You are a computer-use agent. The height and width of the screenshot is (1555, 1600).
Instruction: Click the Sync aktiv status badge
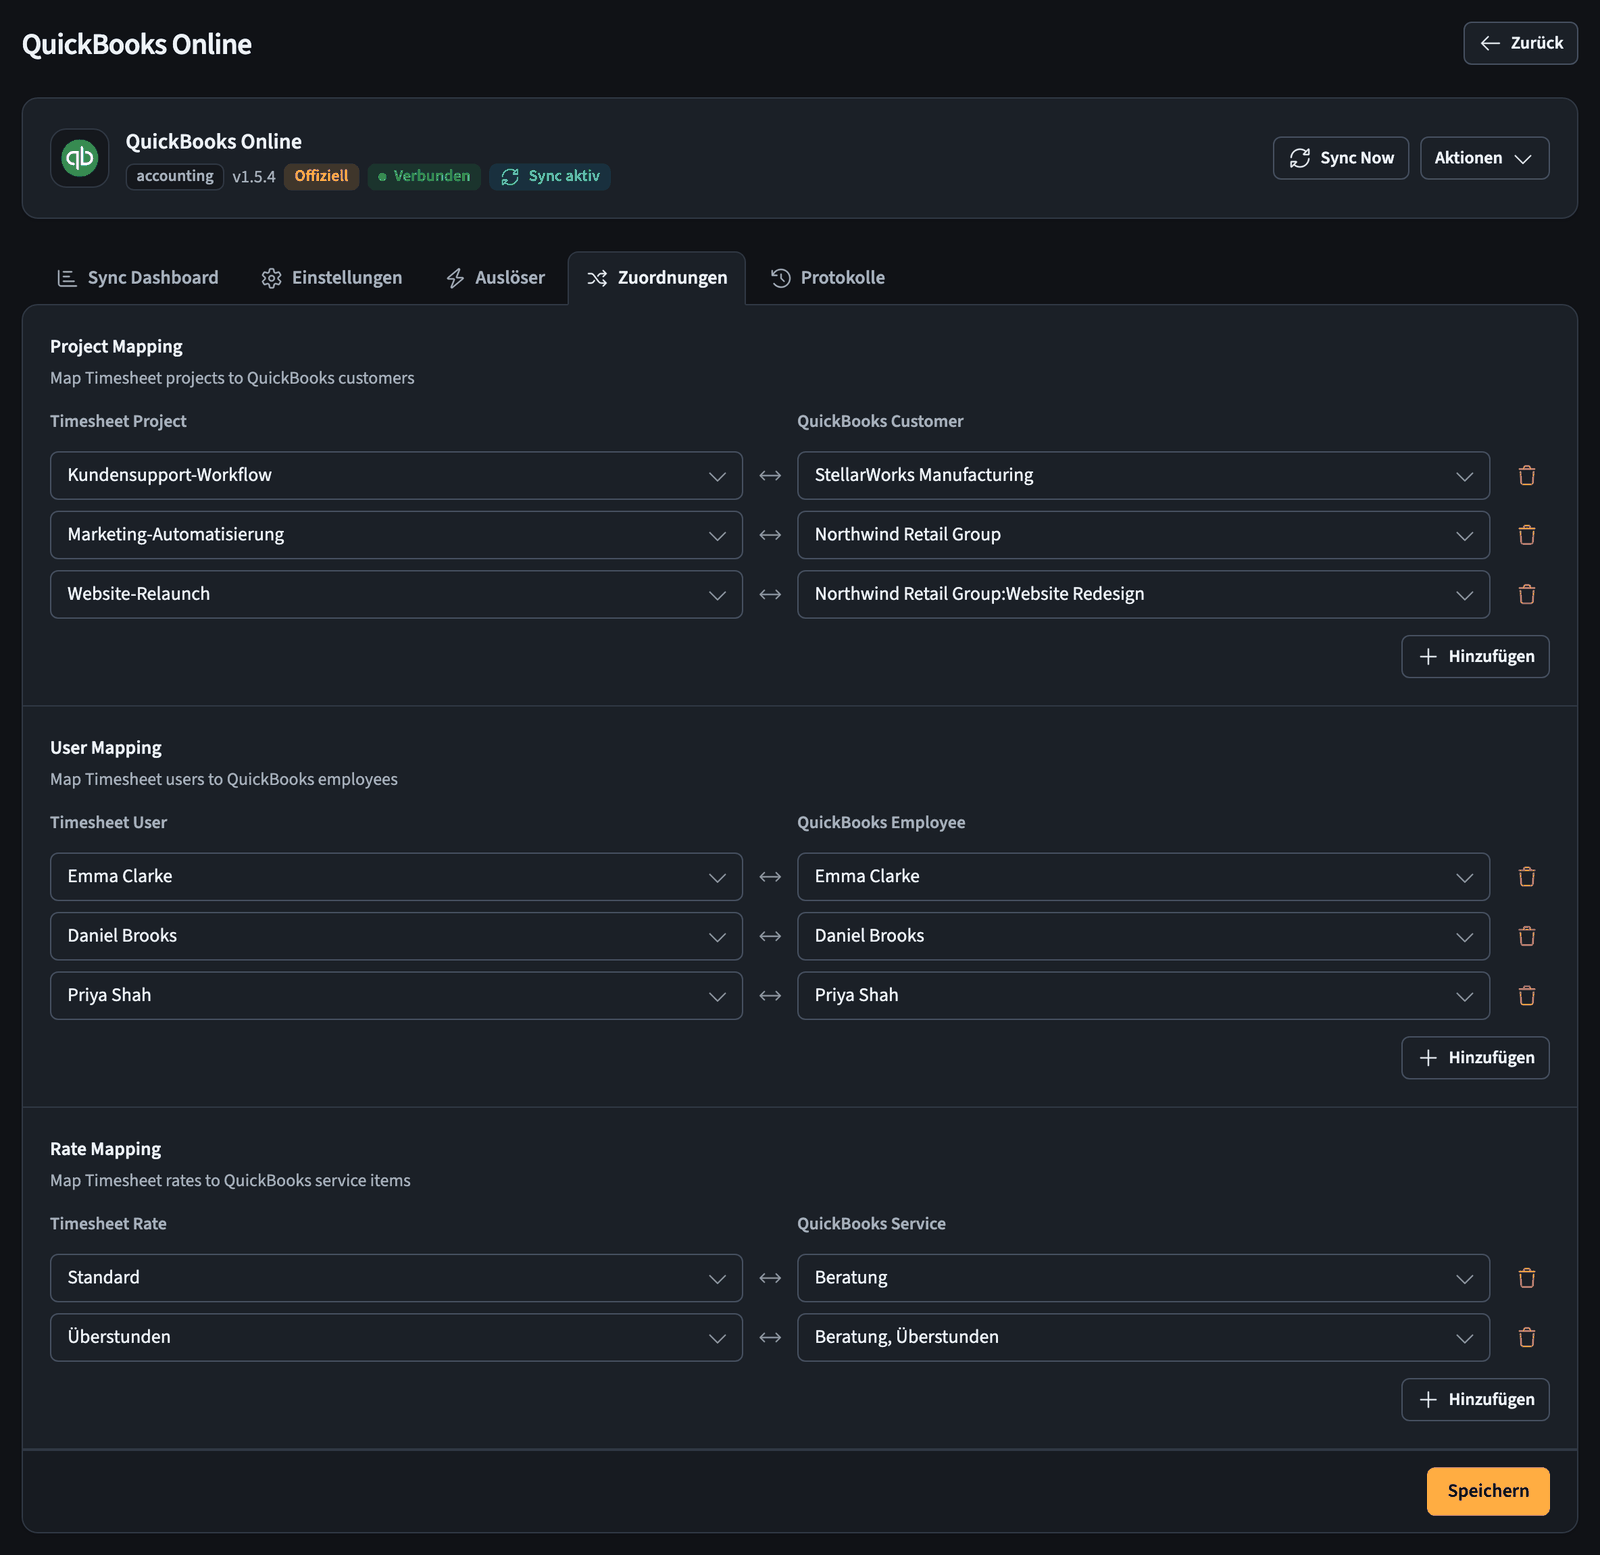click(x=550, y=176)
